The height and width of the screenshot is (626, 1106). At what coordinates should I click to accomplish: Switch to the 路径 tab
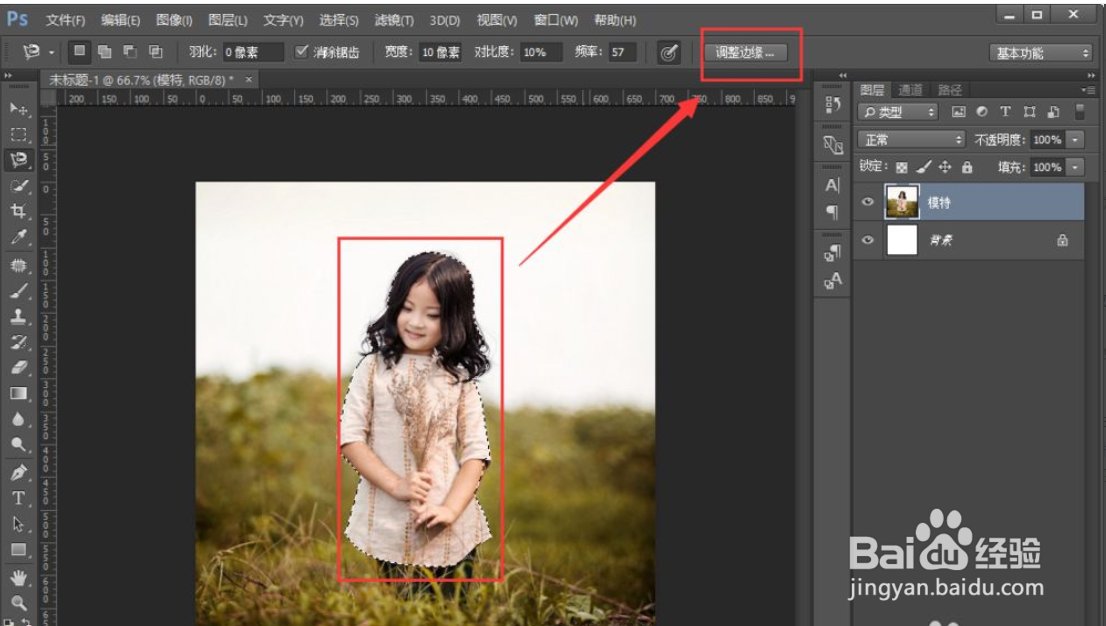point(950,90)
